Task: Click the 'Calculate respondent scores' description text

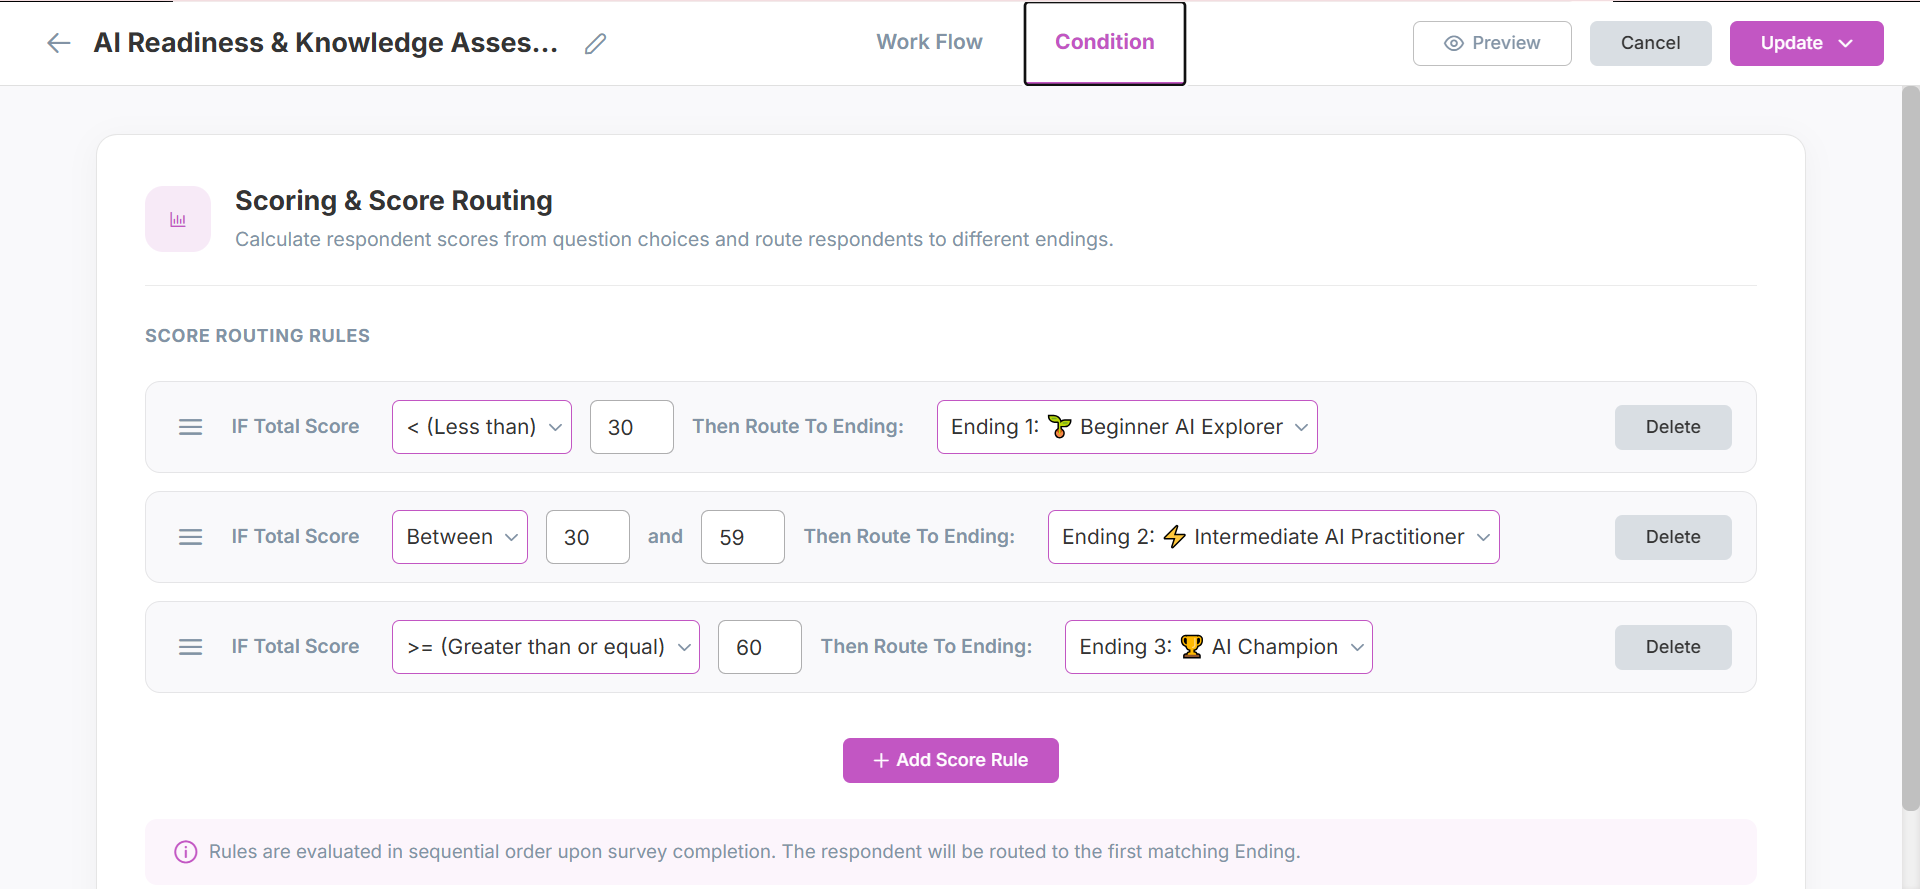Action: pos(674,240)
